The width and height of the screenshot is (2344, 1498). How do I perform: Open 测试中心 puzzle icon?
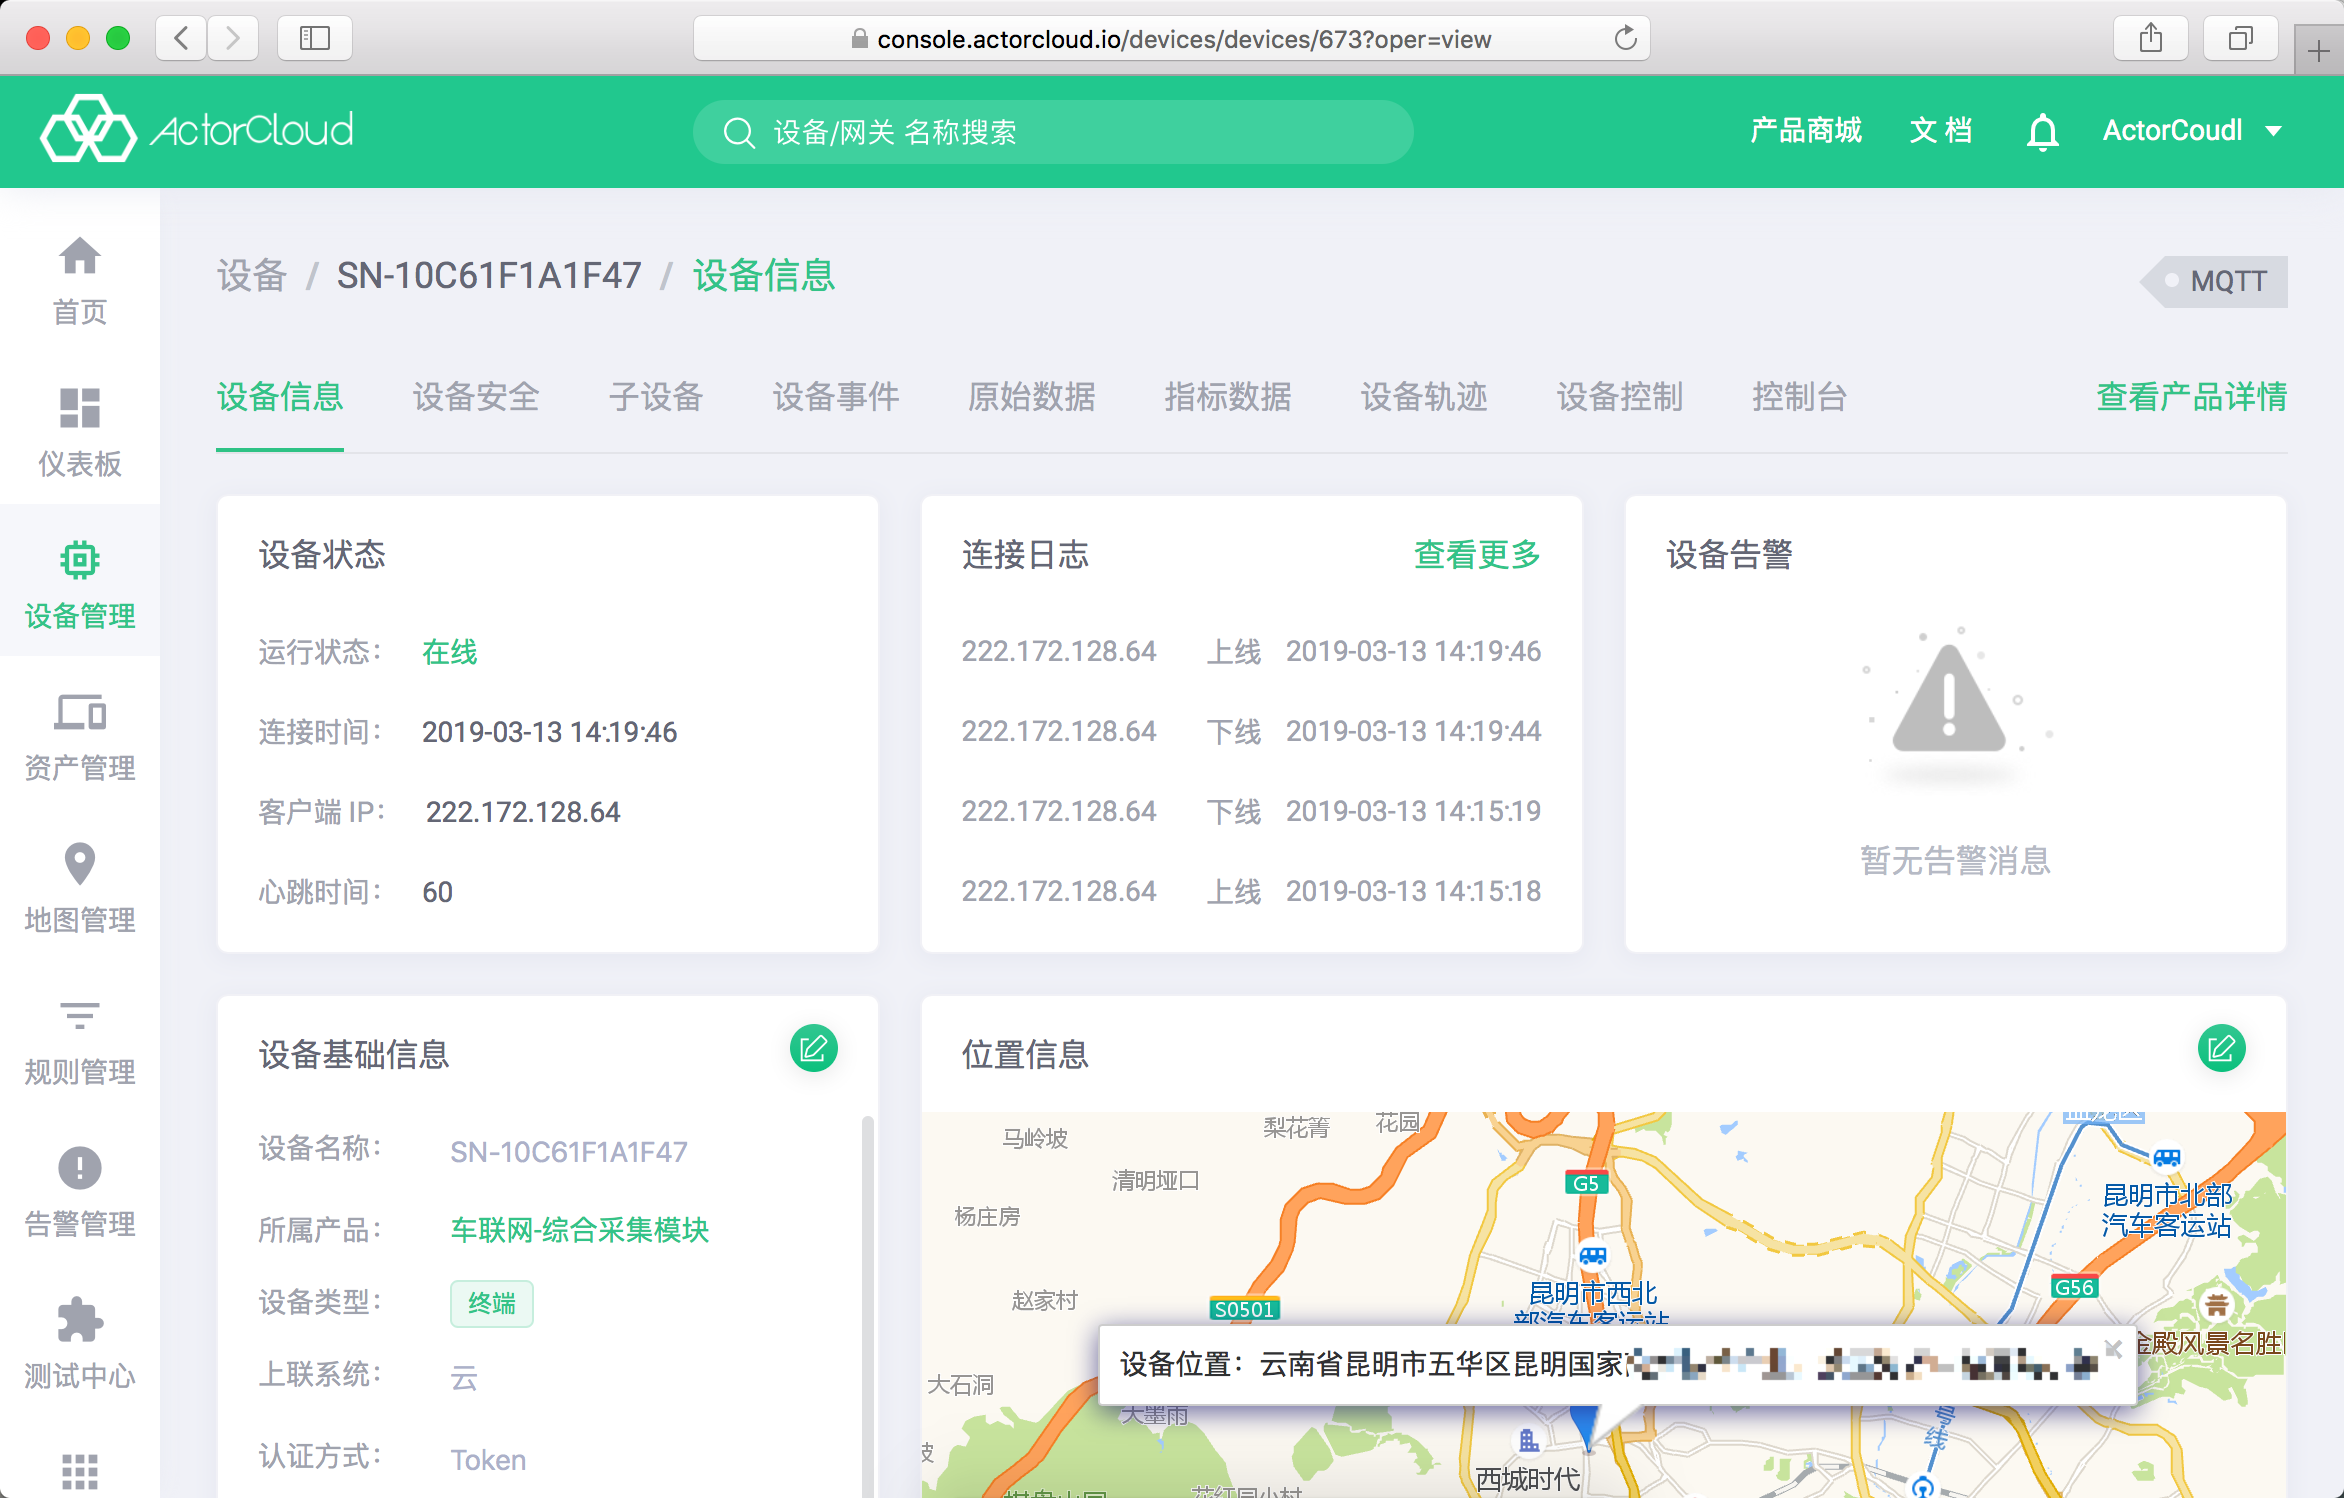point(79,1320)
